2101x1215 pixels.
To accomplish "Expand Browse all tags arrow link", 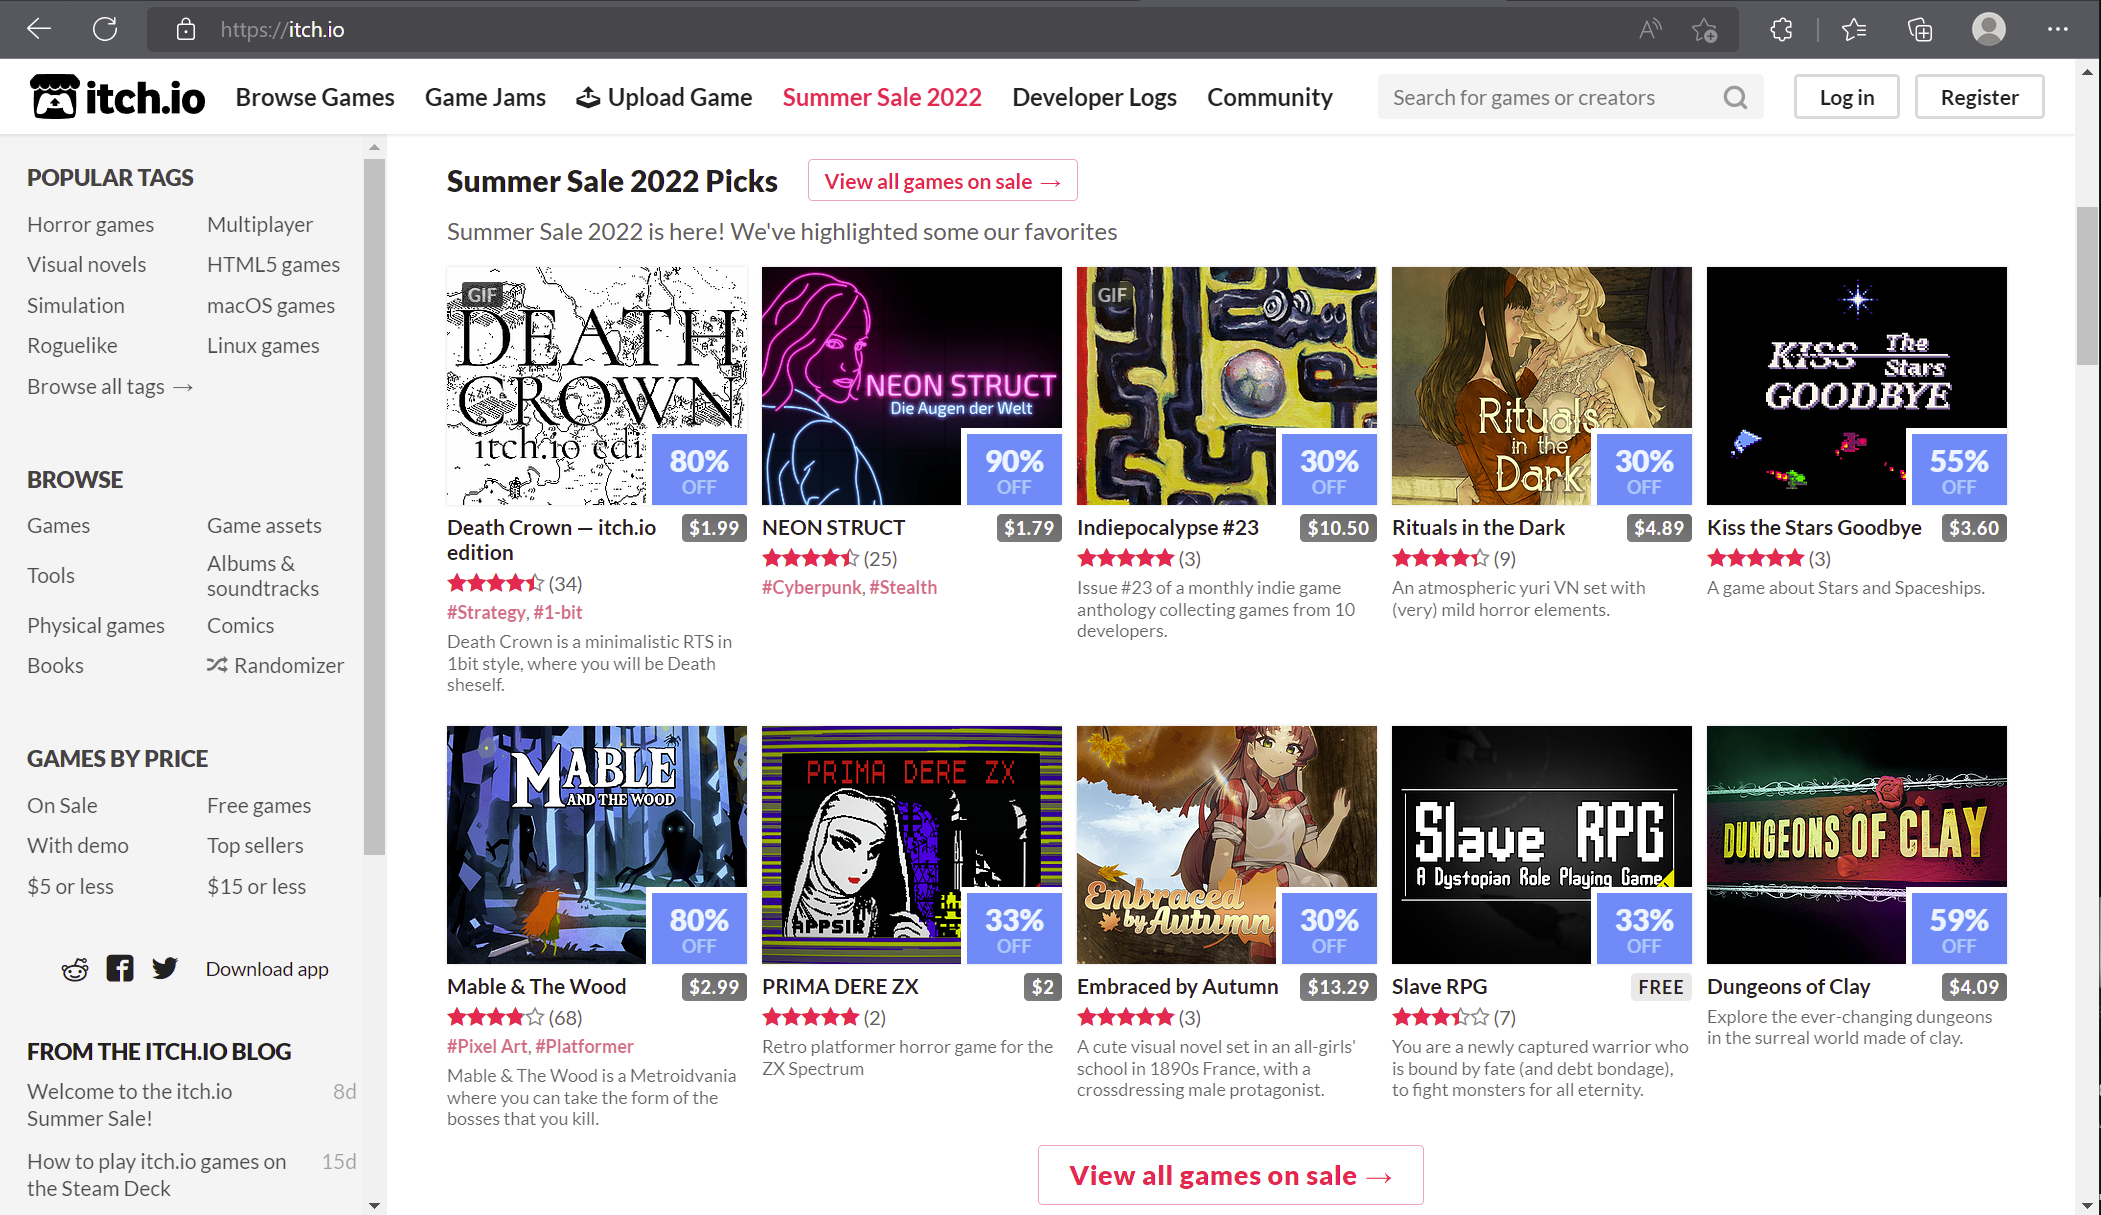I will 110,386.
